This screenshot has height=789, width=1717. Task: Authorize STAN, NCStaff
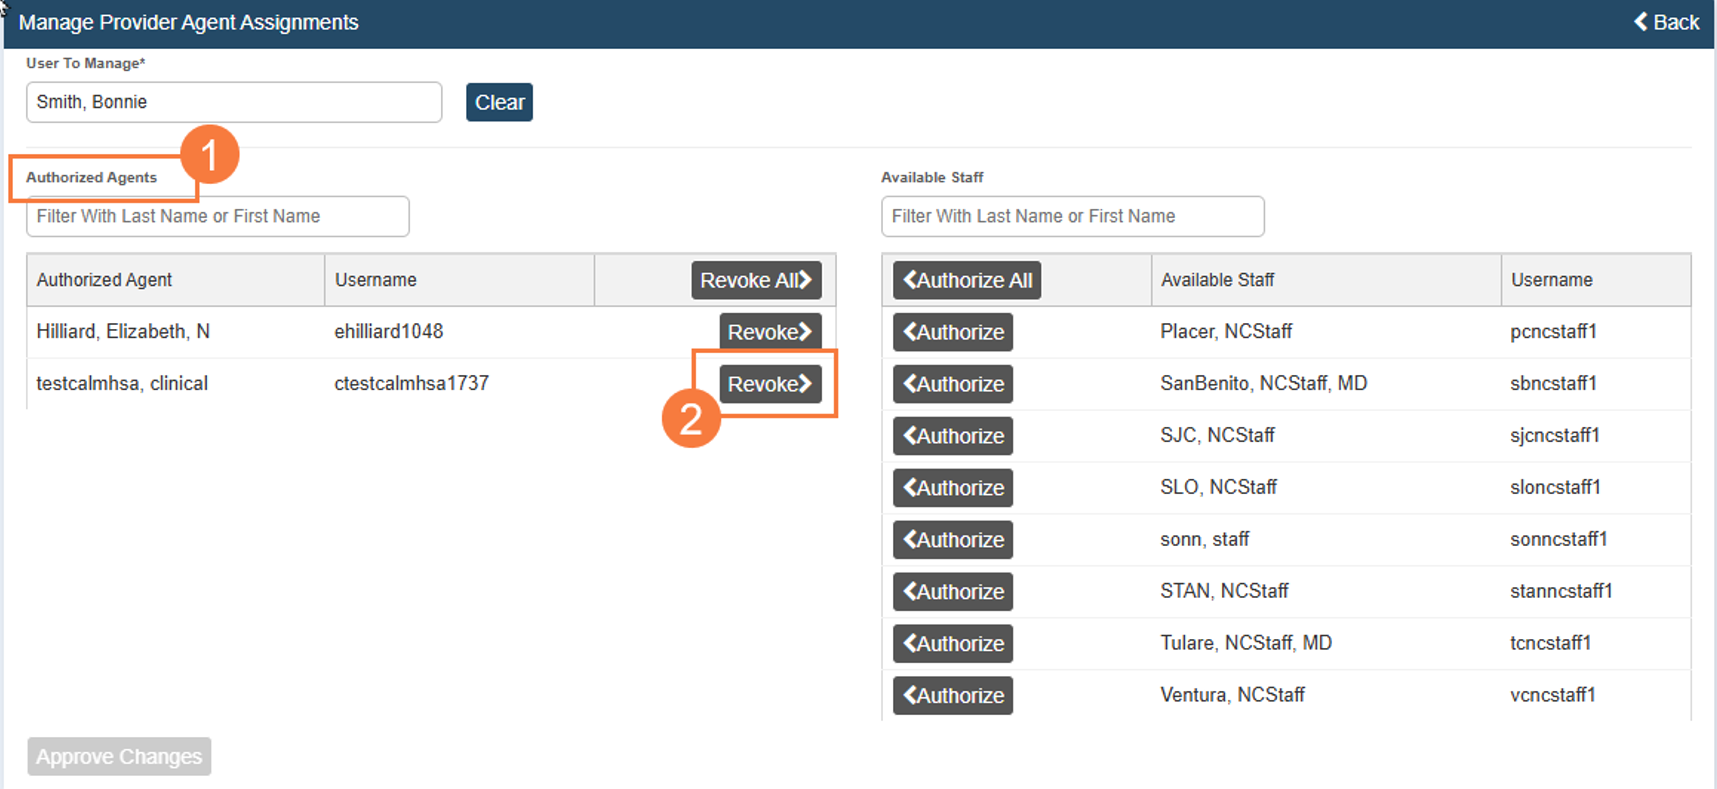click(x=952, y=592)
